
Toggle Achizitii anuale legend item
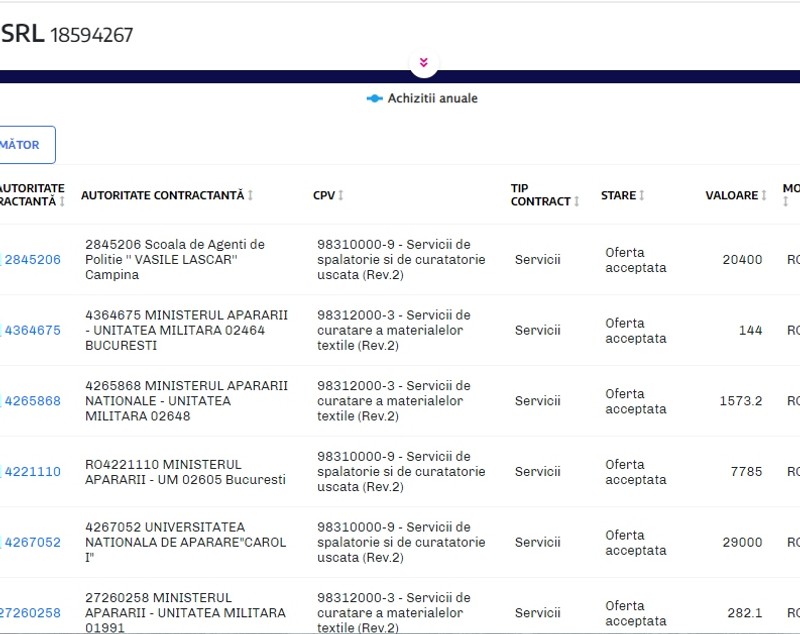click(x=422, y=98)
